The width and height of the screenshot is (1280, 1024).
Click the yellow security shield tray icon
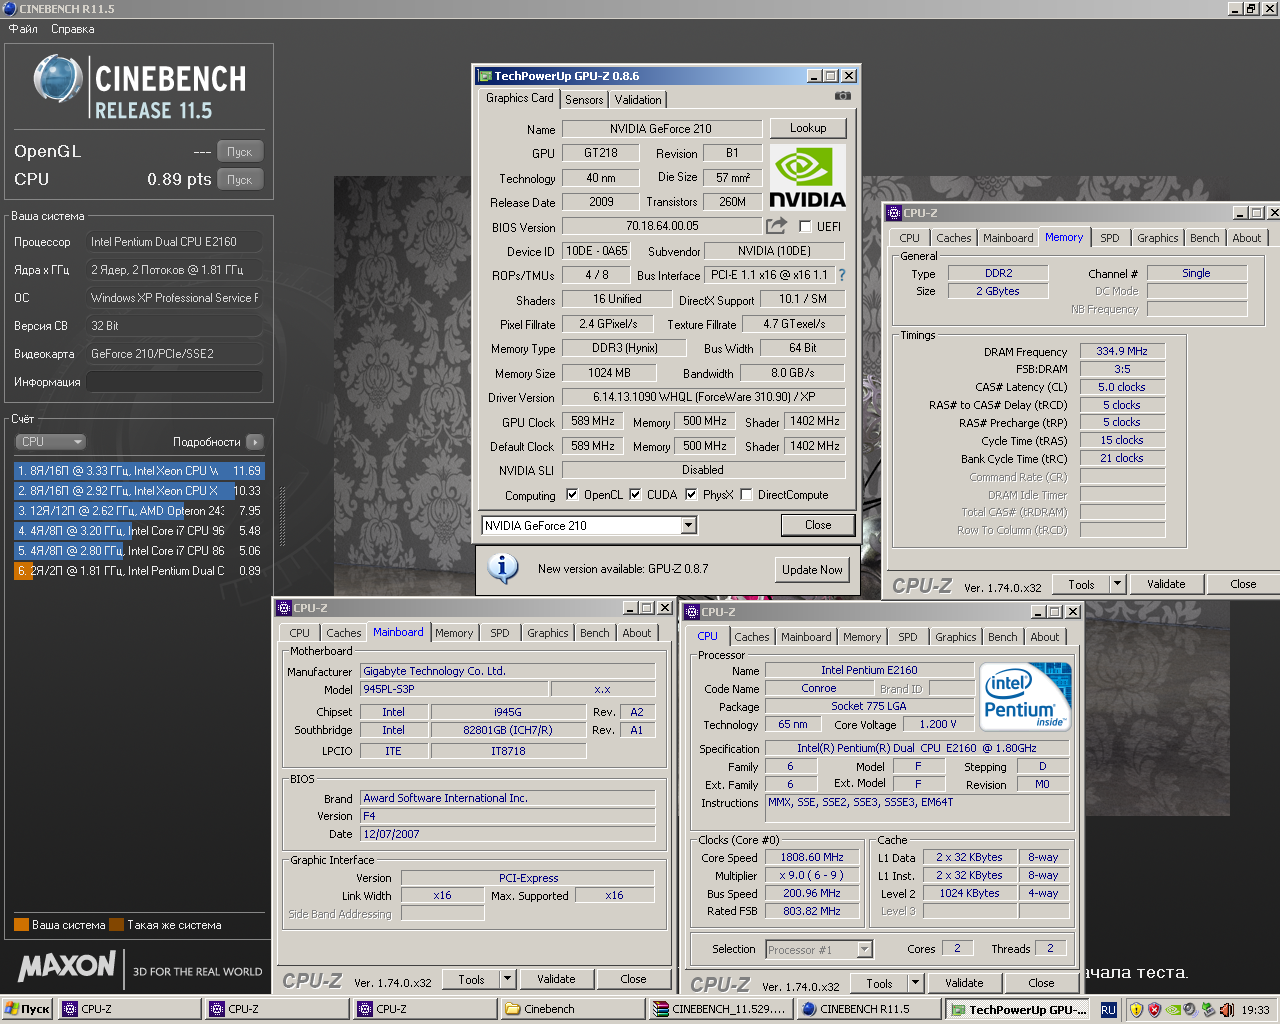1136,1010
